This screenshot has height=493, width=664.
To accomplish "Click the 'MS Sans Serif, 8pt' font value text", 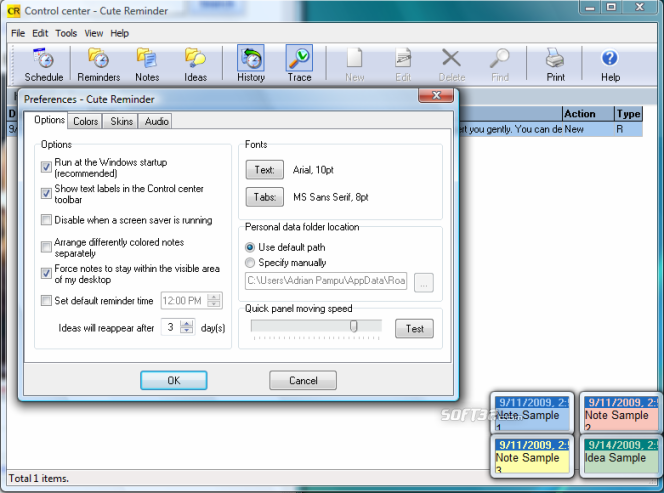I will coord(331,197).
